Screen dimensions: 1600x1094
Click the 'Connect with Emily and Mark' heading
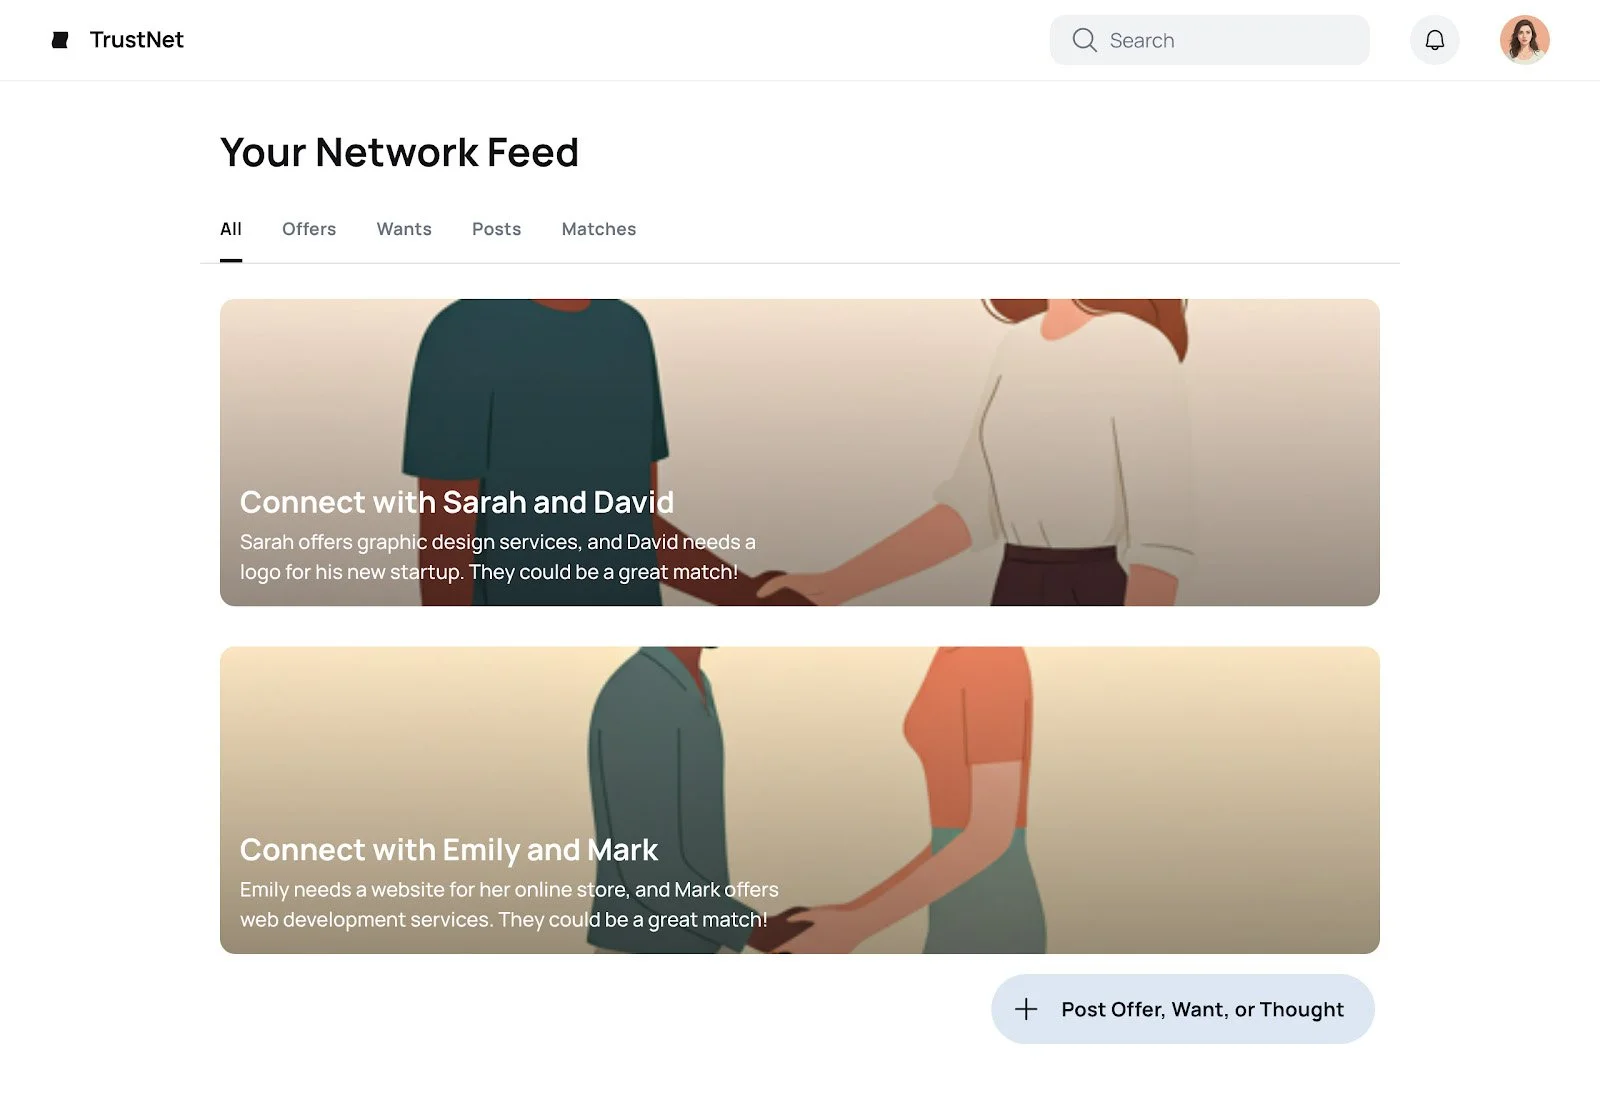(x=449, y=850)
